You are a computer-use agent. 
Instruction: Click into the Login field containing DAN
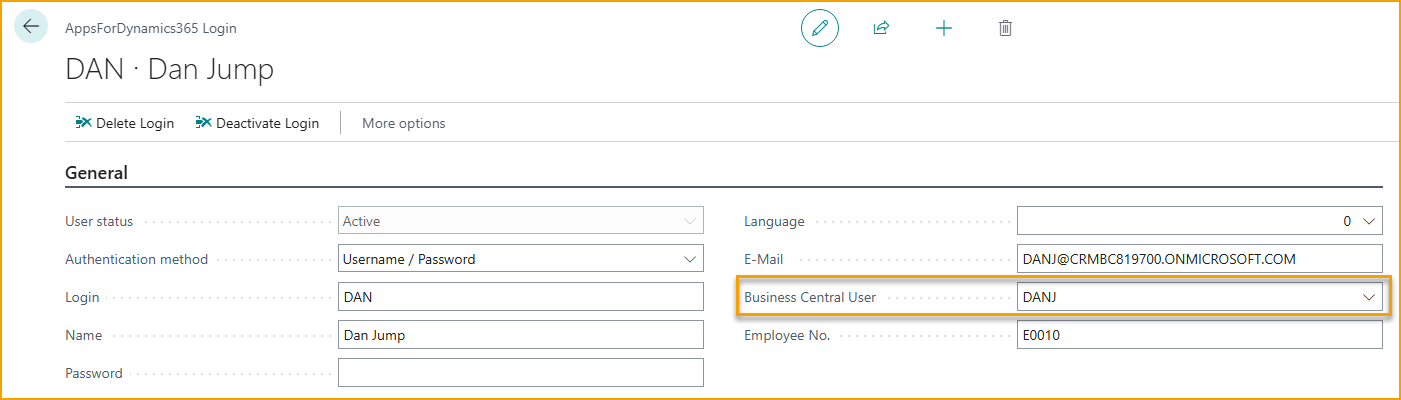point(520,297)
